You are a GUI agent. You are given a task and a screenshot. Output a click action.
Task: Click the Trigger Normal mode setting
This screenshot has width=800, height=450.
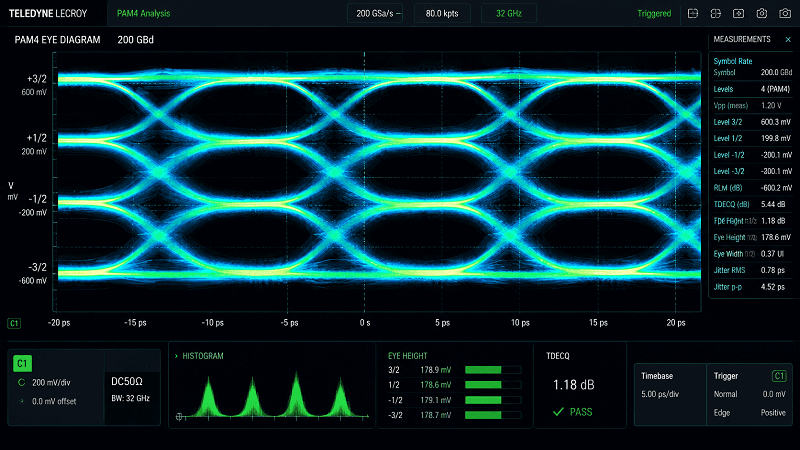point(726,394)
